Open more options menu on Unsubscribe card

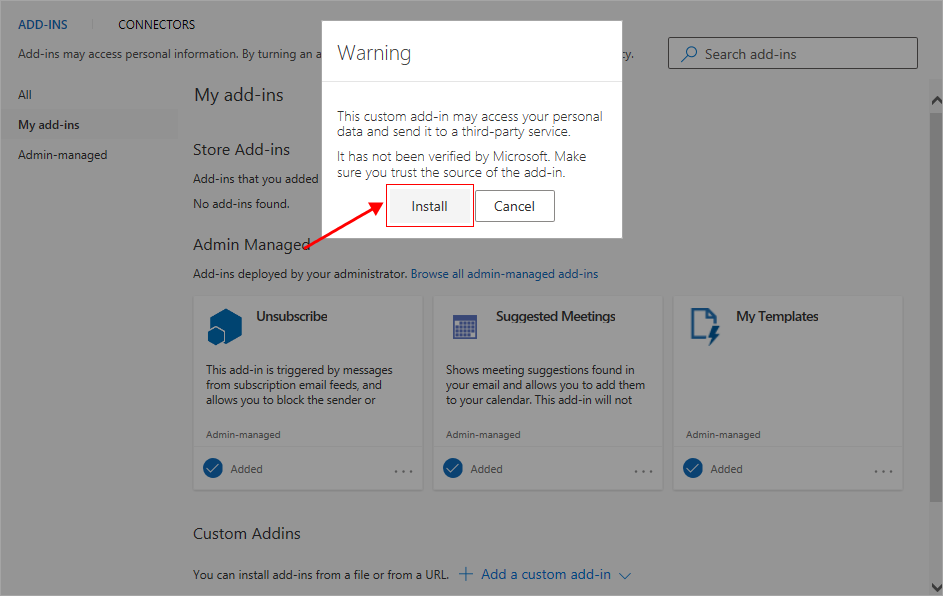point(403,471)
